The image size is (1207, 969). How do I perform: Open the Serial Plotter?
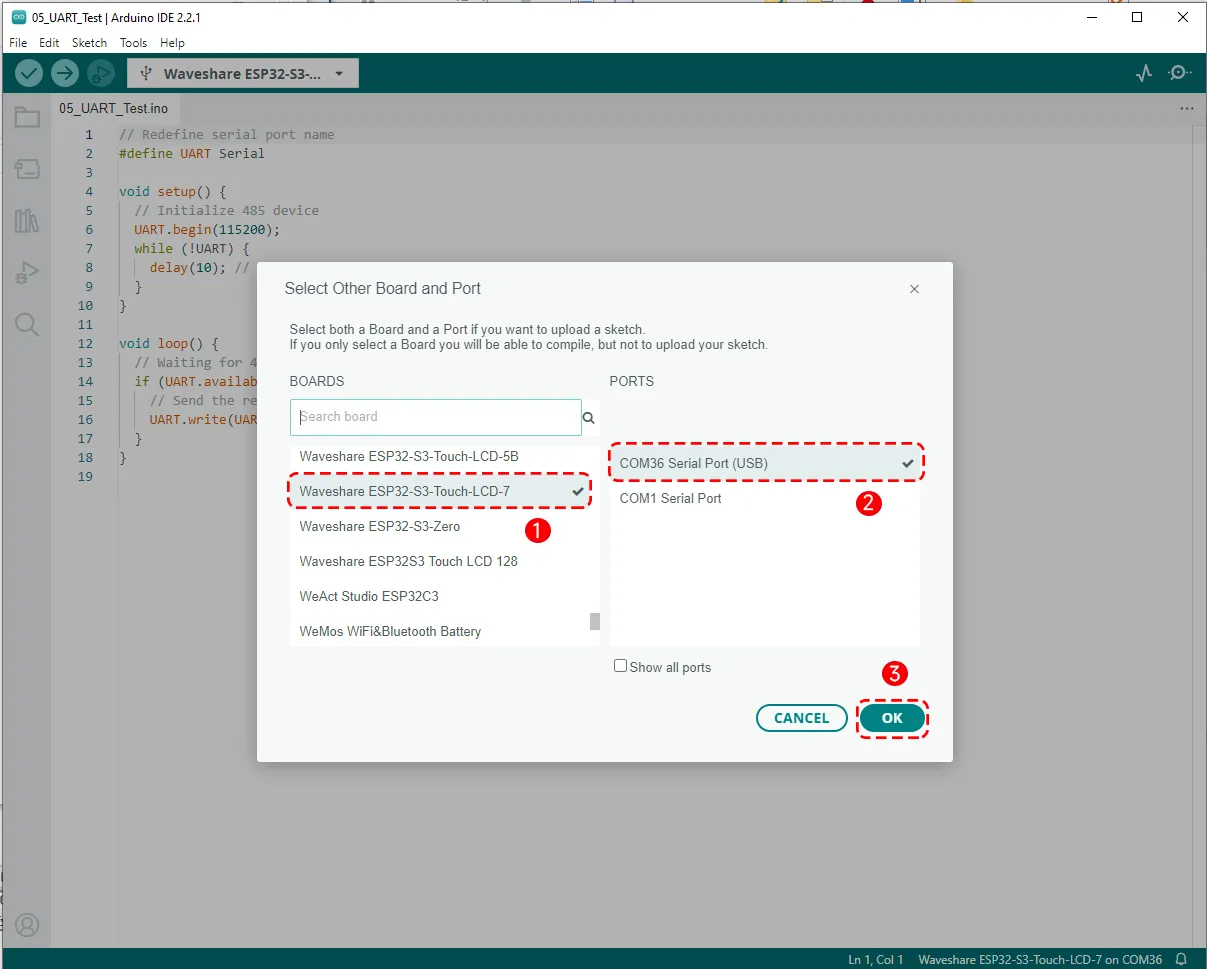coord(1144,73)
